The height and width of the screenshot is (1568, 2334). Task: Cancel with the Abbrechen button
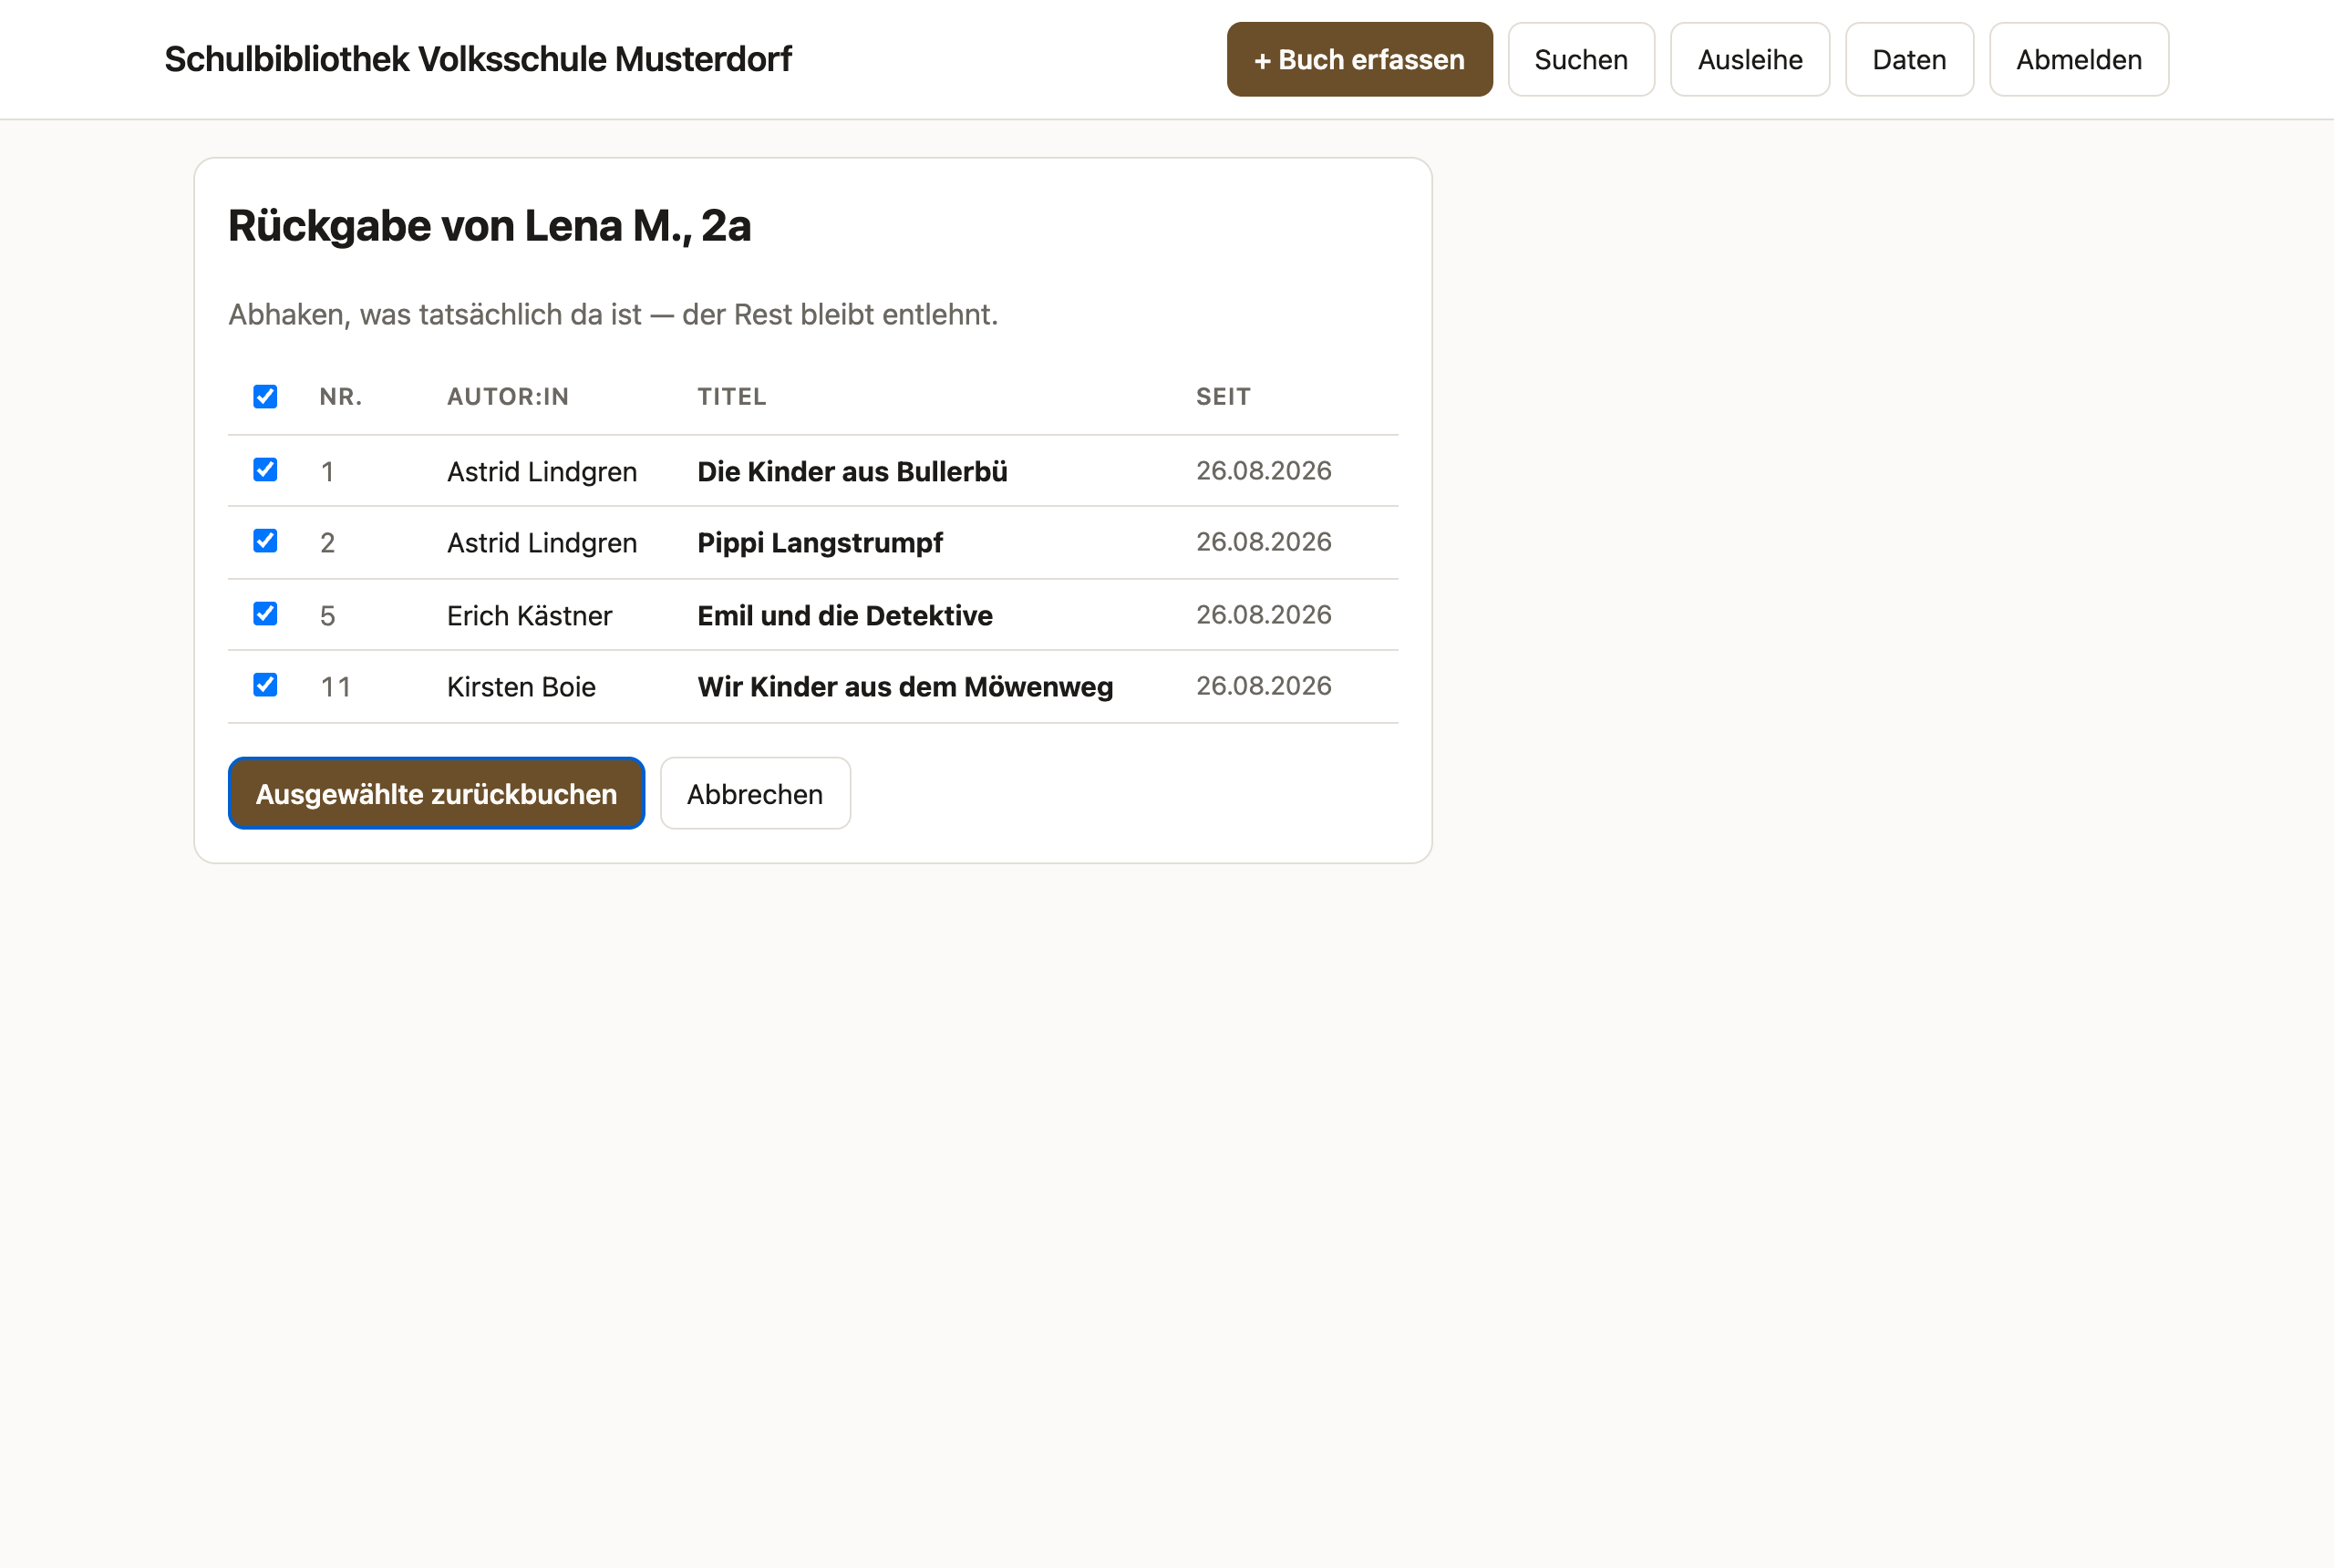pos(755,793)
